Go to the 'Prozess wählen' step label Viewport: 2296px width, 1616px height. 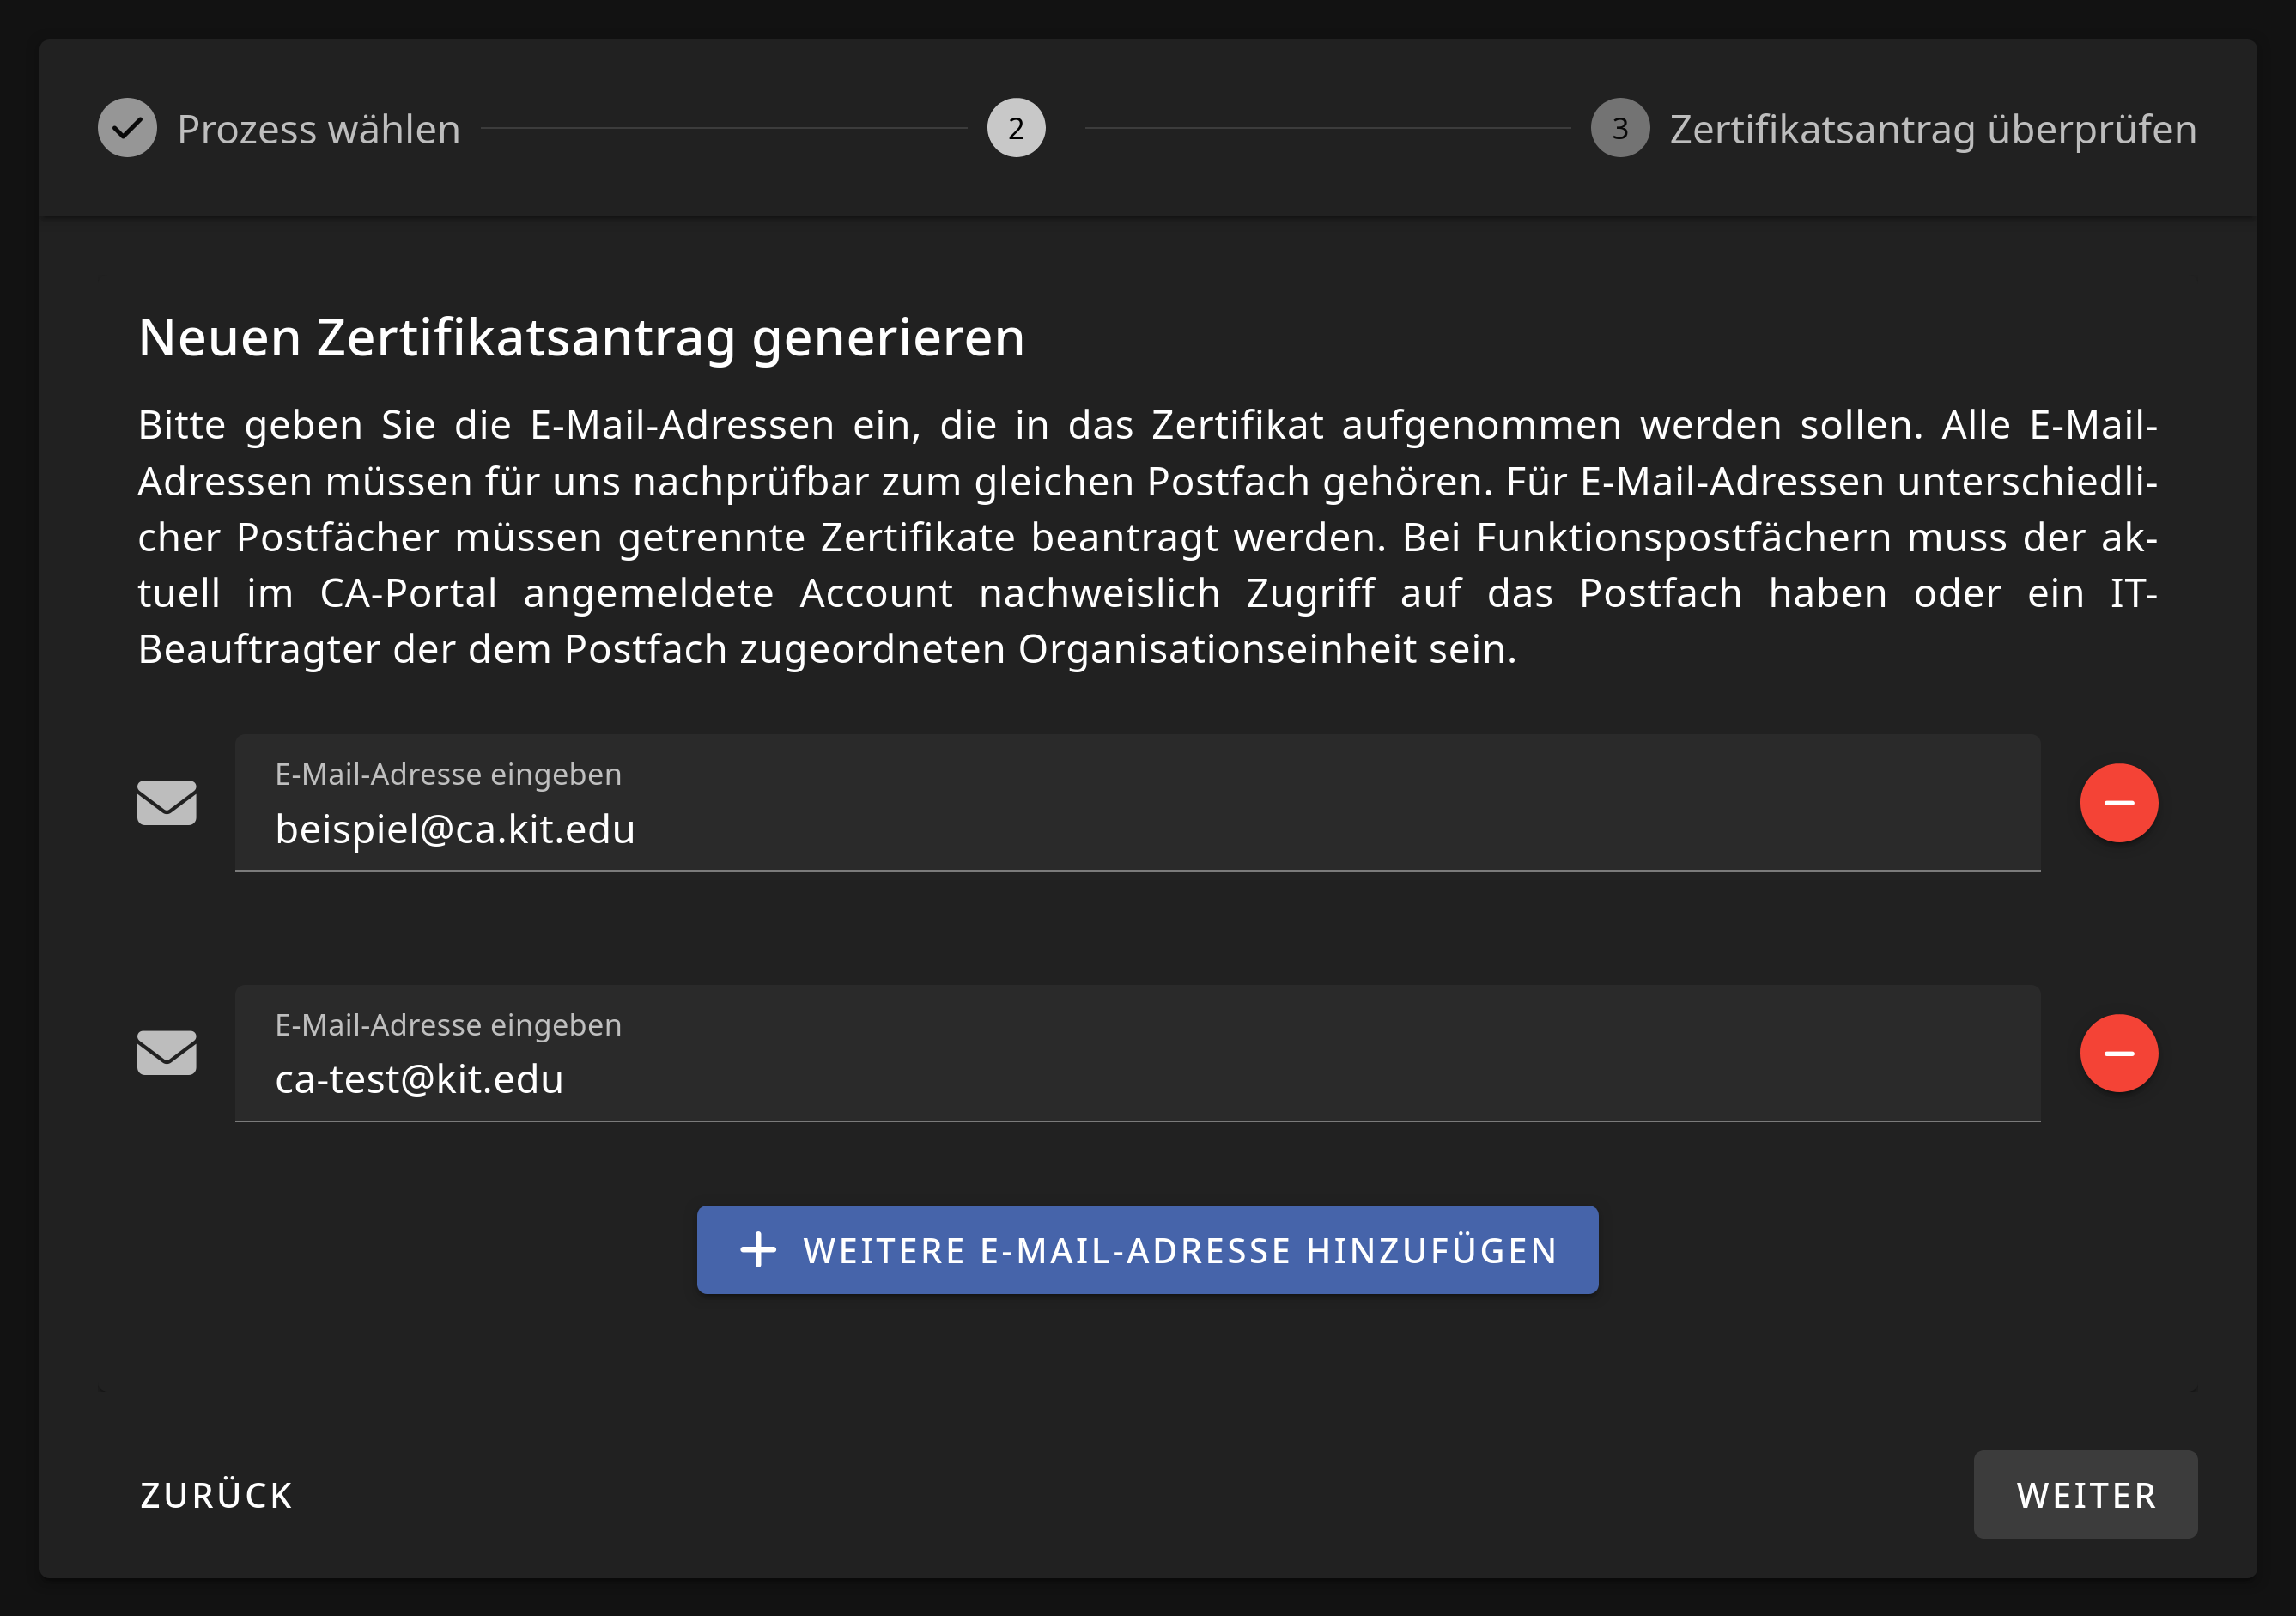pyautogui.click(x=318, y=130)
